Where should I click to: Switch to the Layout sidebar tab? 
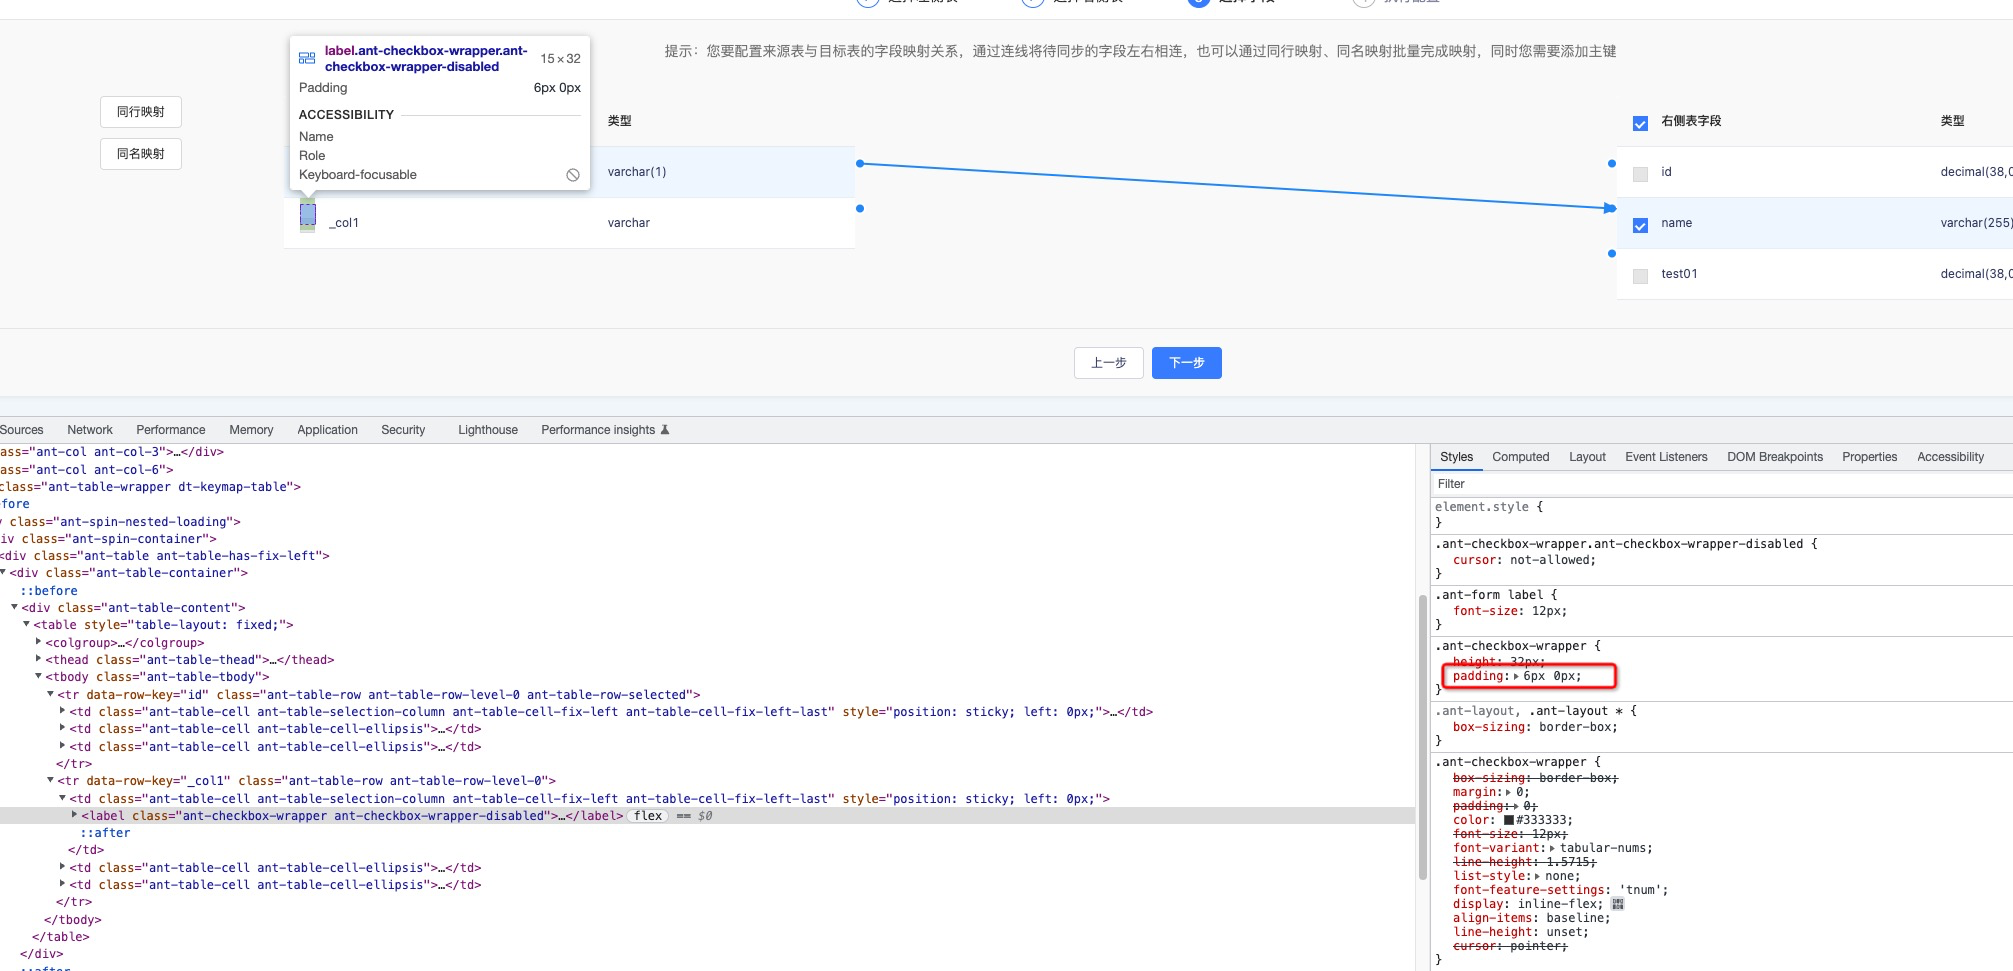pos(1587,457)
